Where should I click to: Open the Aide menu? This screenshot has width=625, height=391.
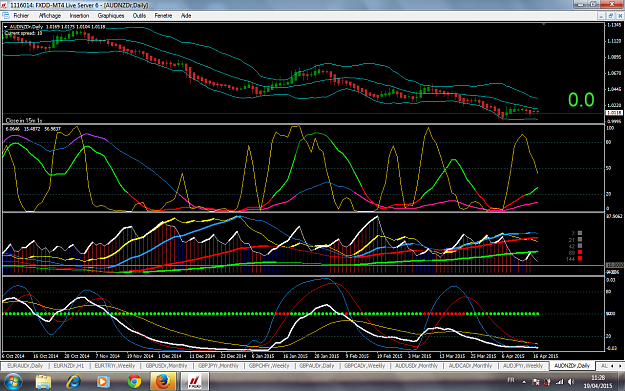186,16
